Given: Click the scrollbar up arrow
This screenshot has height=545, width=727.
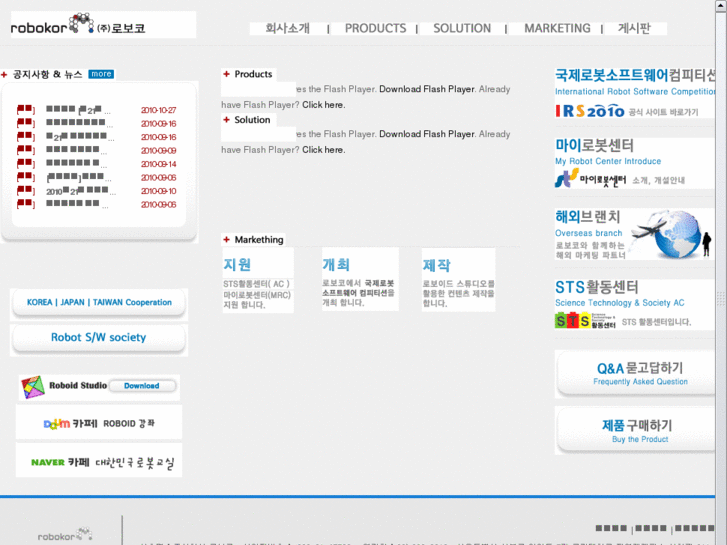Looking at the screenshot, I should point(721,6).
